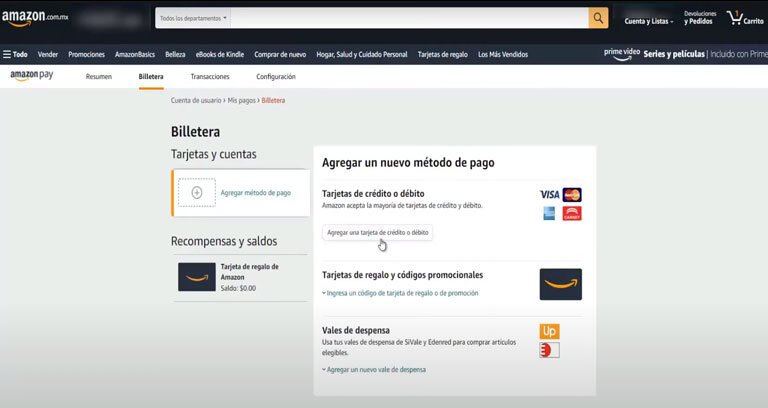Open Vender in the navigation bar
Image resolution: width=768 pixels, height=408 pixels.
[x=48, y=54]
